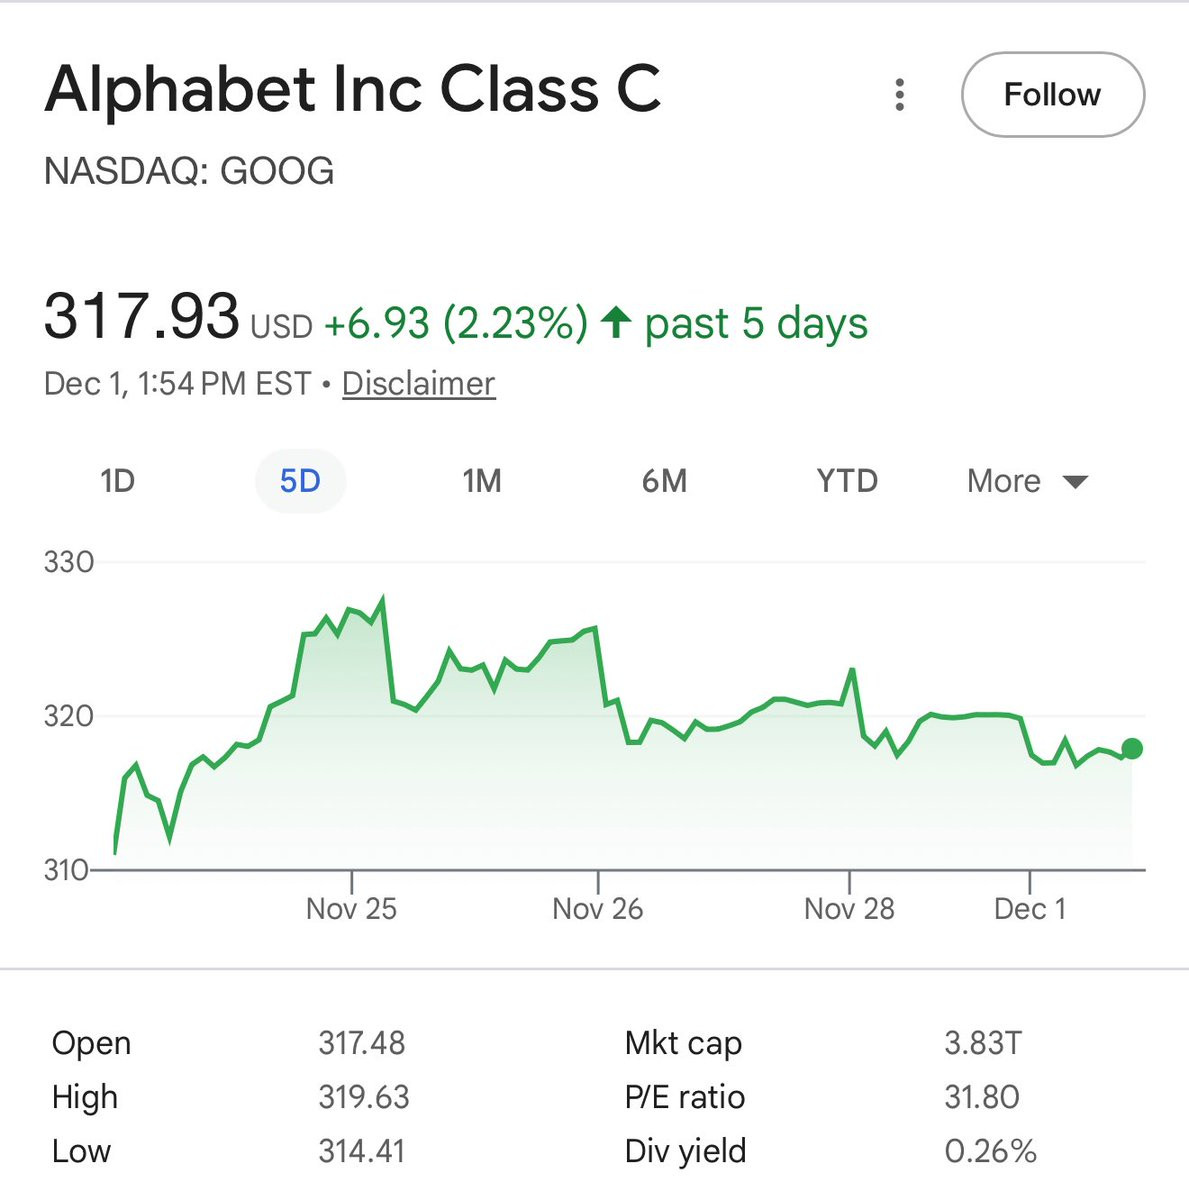This screenshot has width=1189, height=1200.
Task: Click the NASDAQ: GOOG ticker label
Action: [189, 171]
